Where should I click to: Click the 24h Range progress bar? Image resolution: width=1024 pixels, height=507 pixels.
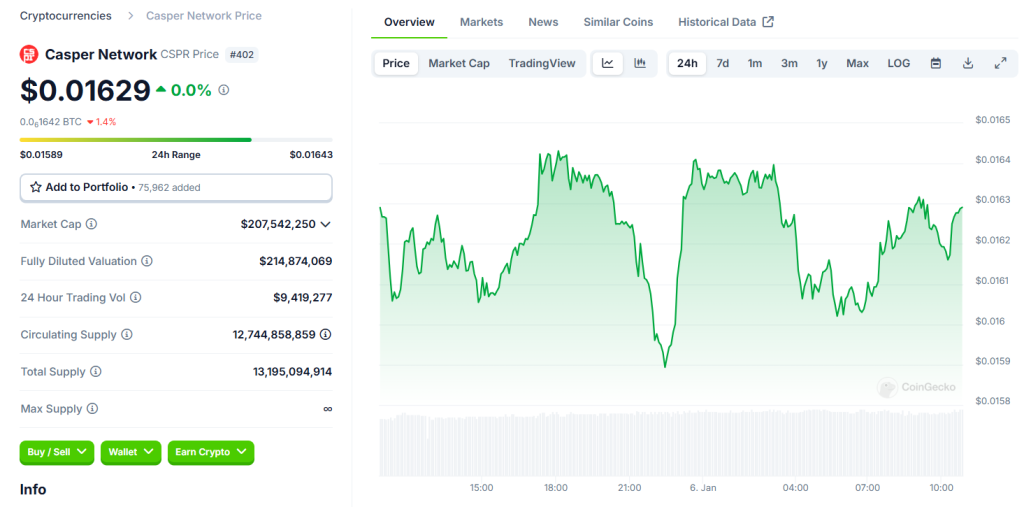[176, 140]
